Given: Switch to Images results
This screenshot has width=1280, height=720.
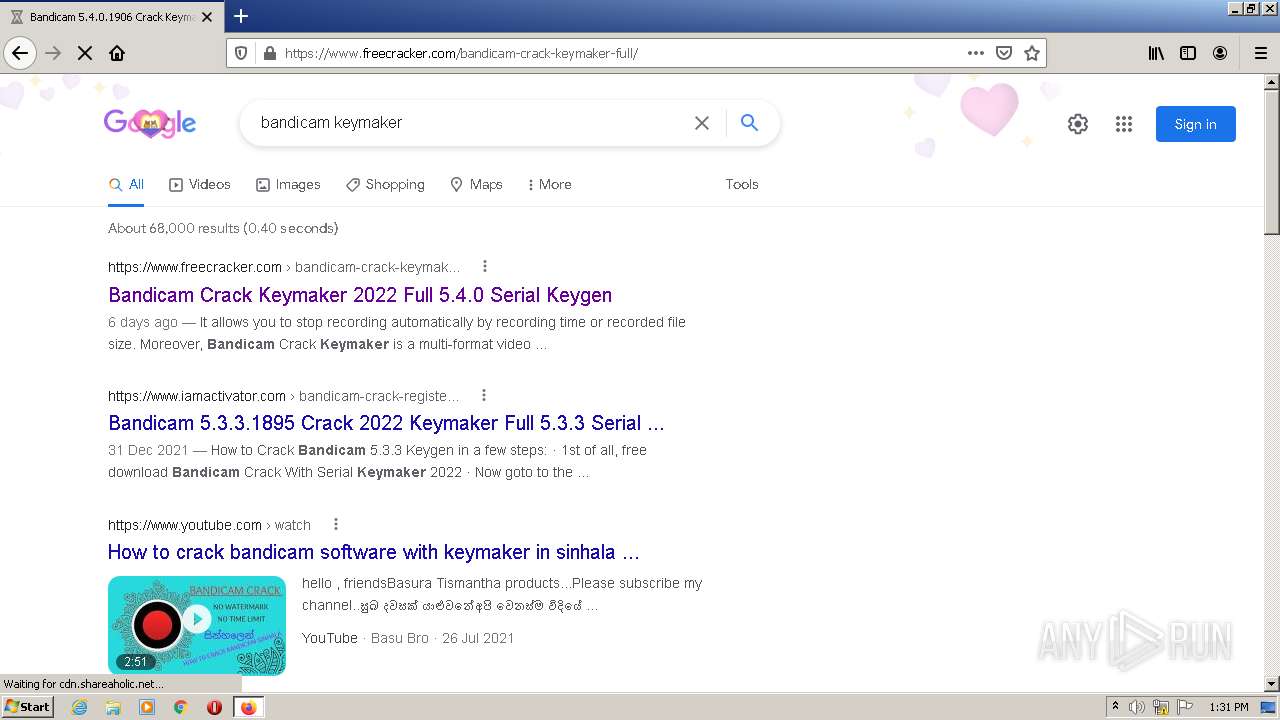Looking at the screenshot, I should point(288,184).
